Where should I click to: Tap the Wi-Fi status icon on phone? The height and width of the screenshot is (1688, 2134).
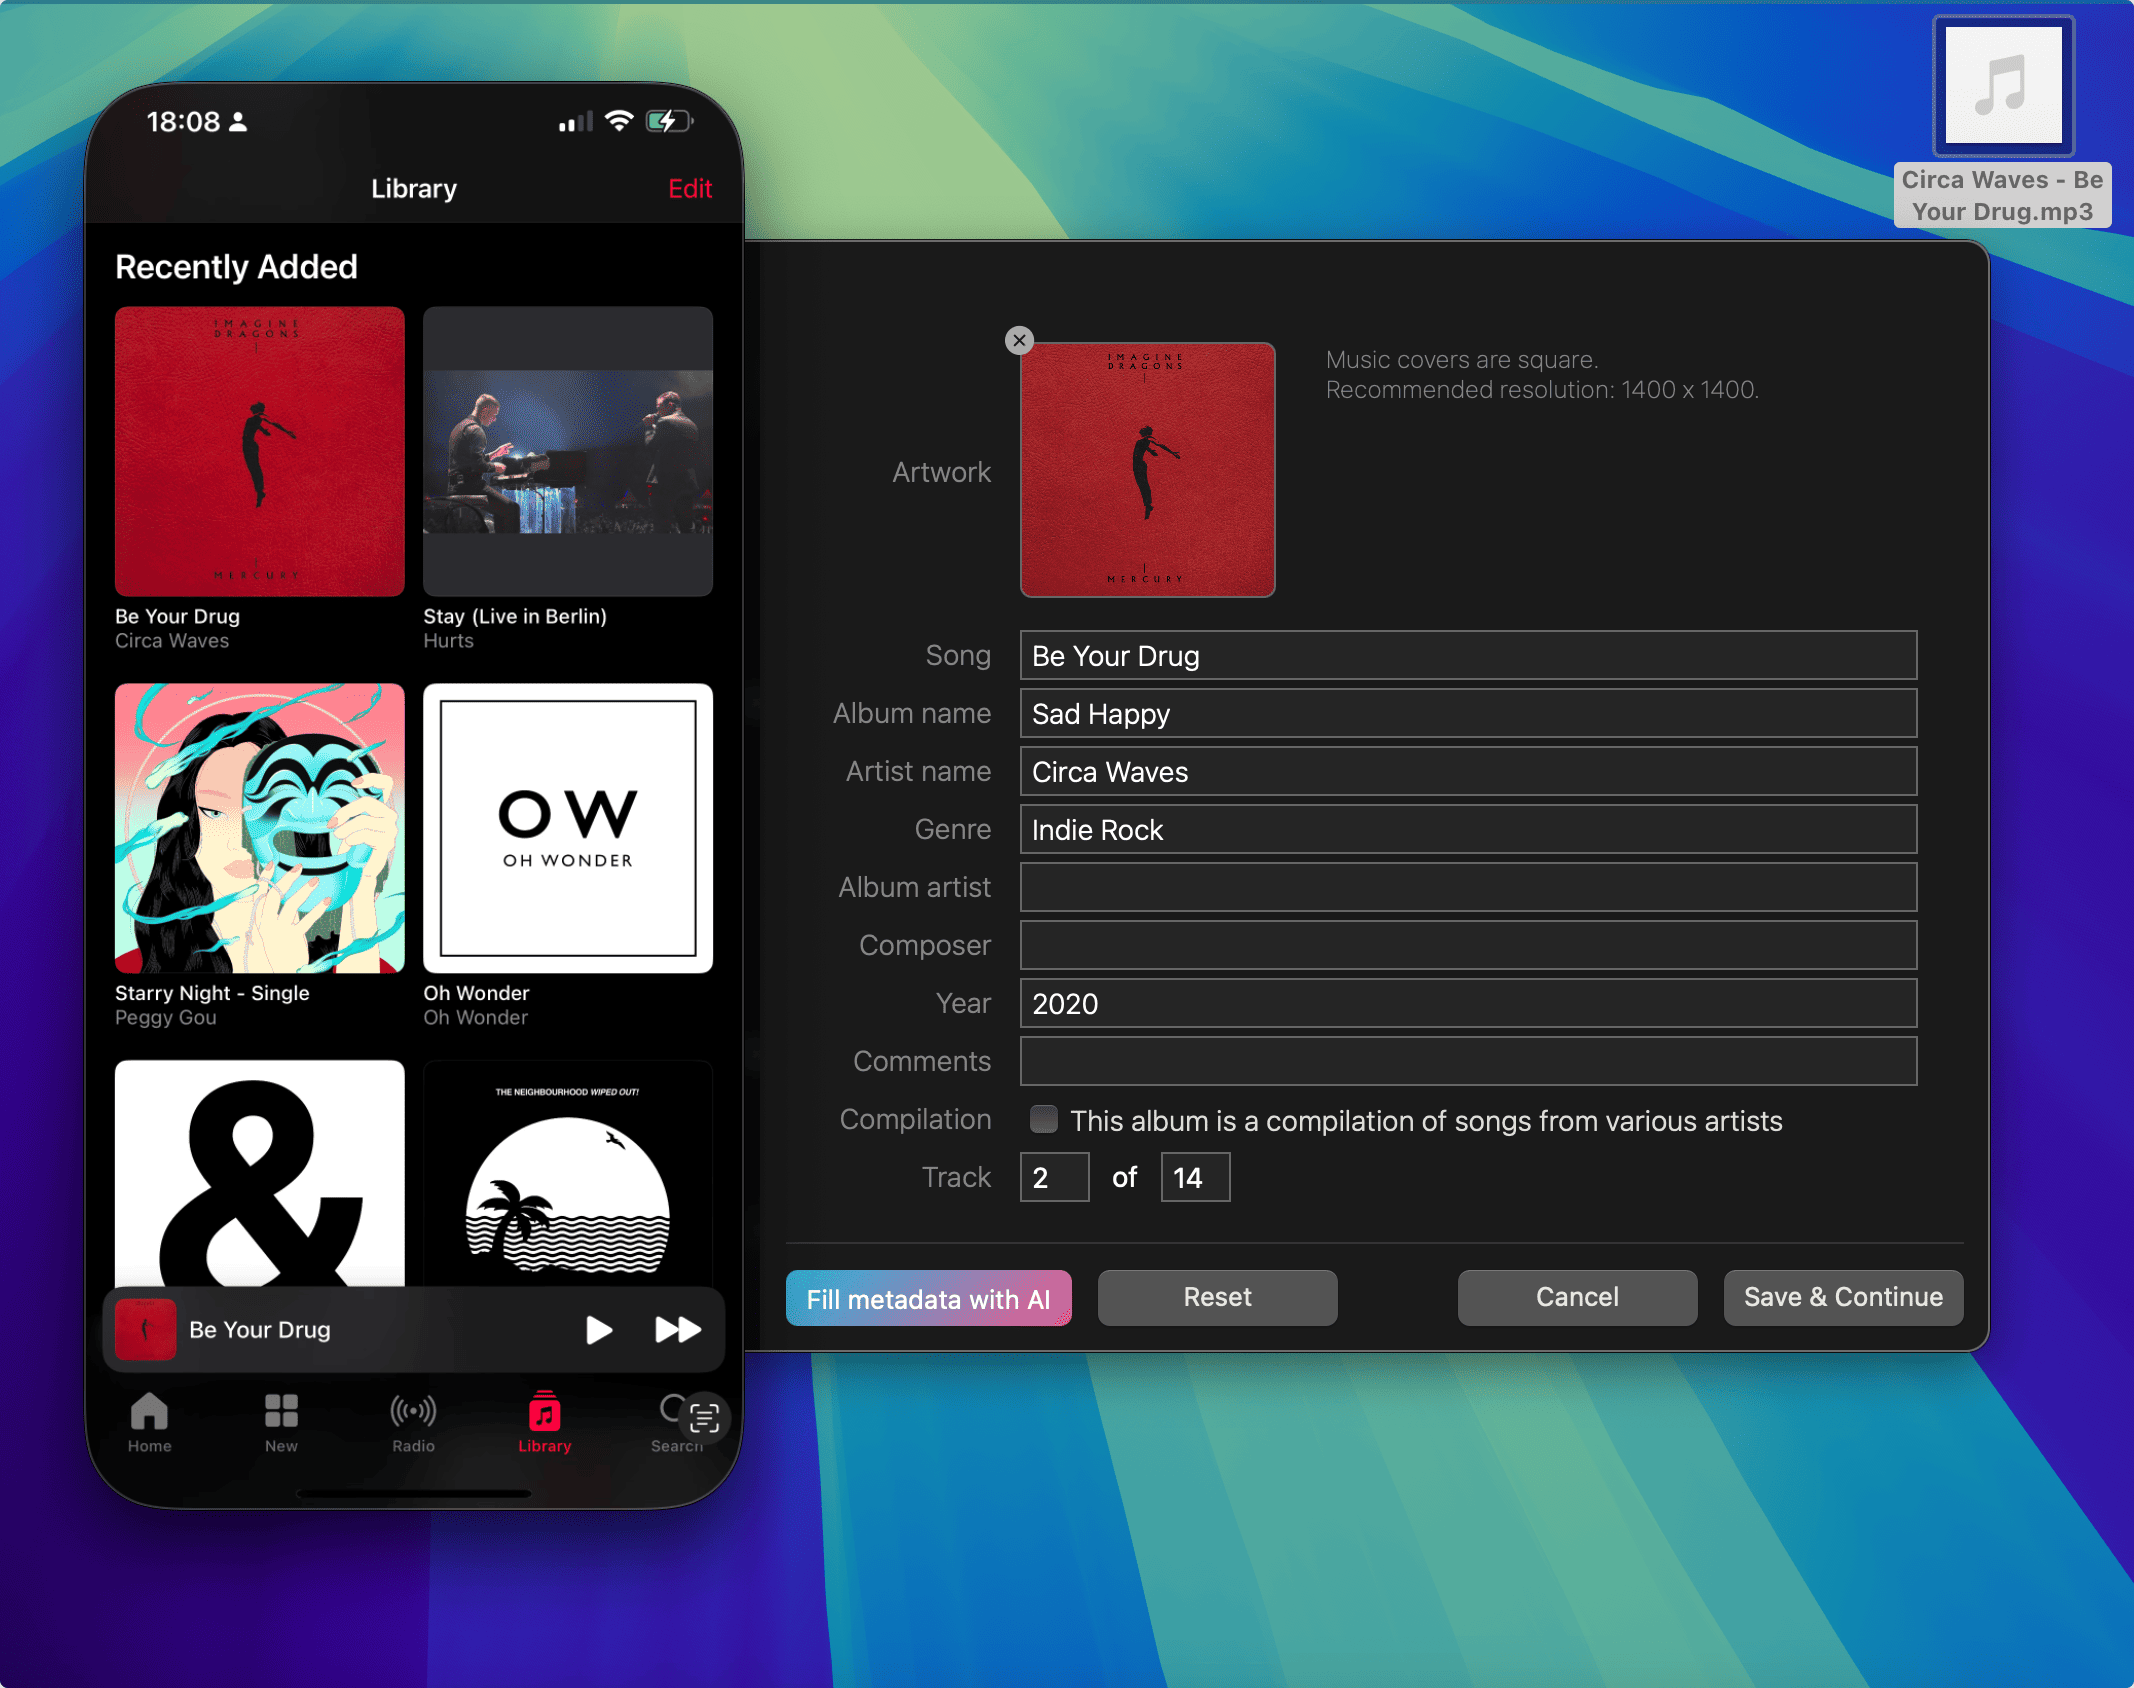pyautogui.click(x=619, y=122)
